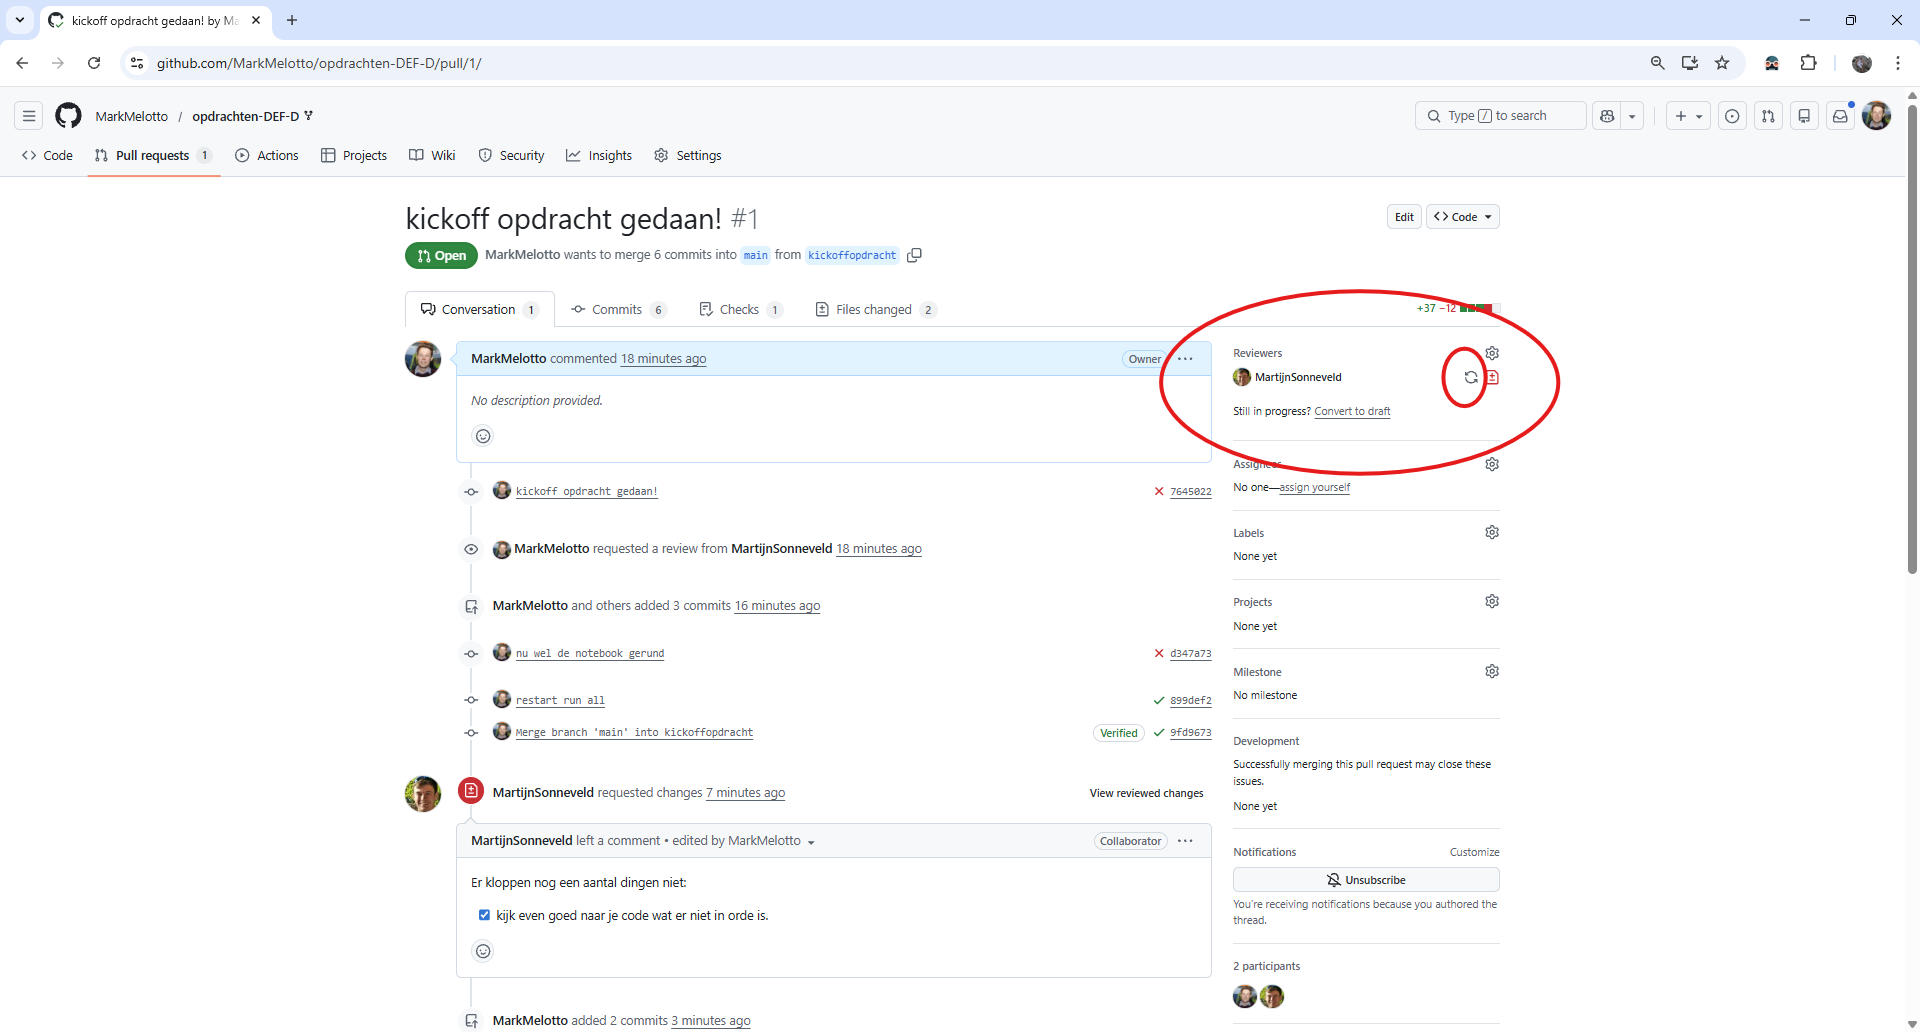Screen dimensions: 1920x1032
Task: Open the notifications inbox icon
Action: pos(1841,116)
